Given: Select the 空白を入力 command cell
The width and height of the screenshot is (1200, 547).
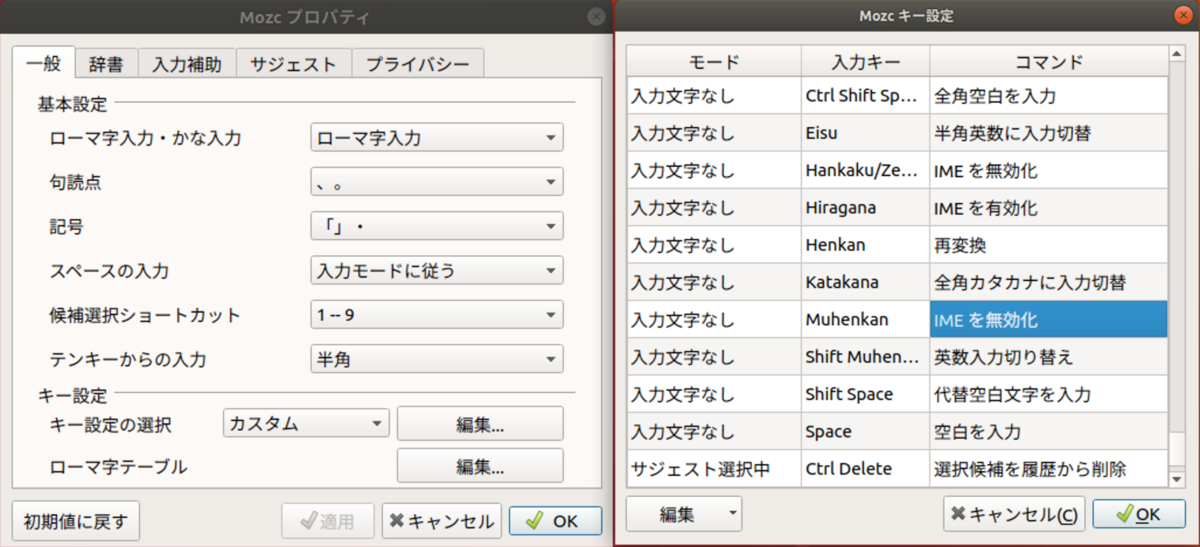Looking at the screenshot, I should [x=1048, y=432].
